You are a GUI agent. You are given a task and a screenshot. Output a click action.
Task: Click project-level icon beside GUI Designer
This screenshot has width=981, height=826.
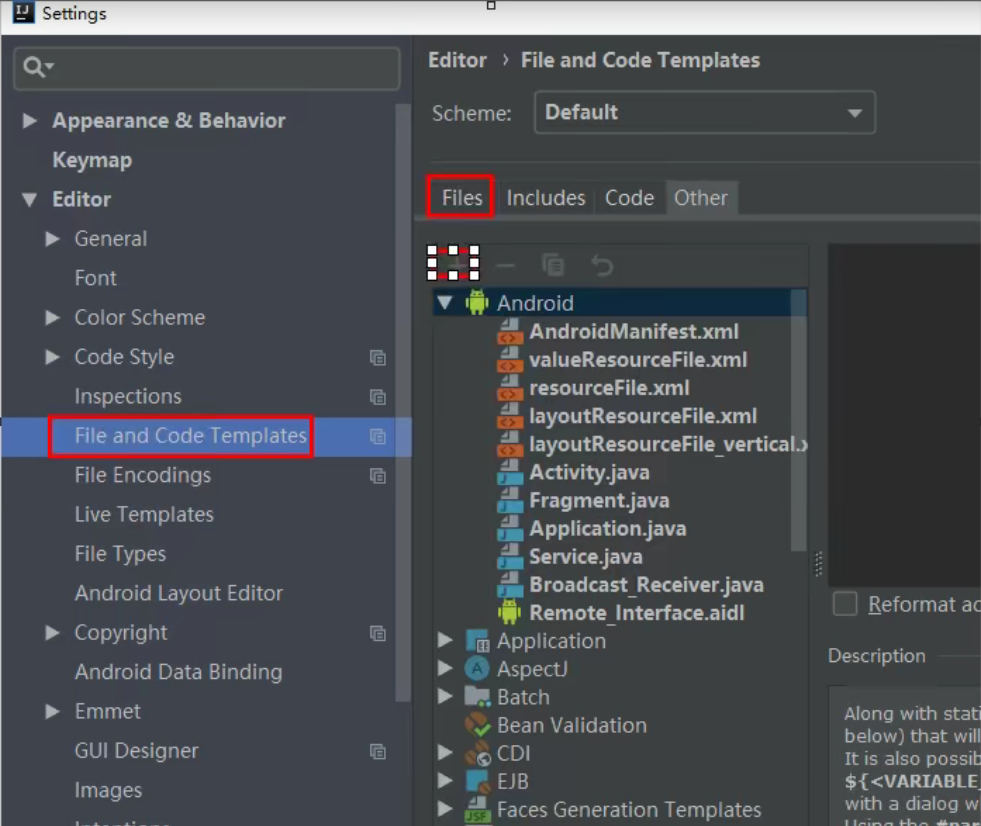click(x=377, y=752)
